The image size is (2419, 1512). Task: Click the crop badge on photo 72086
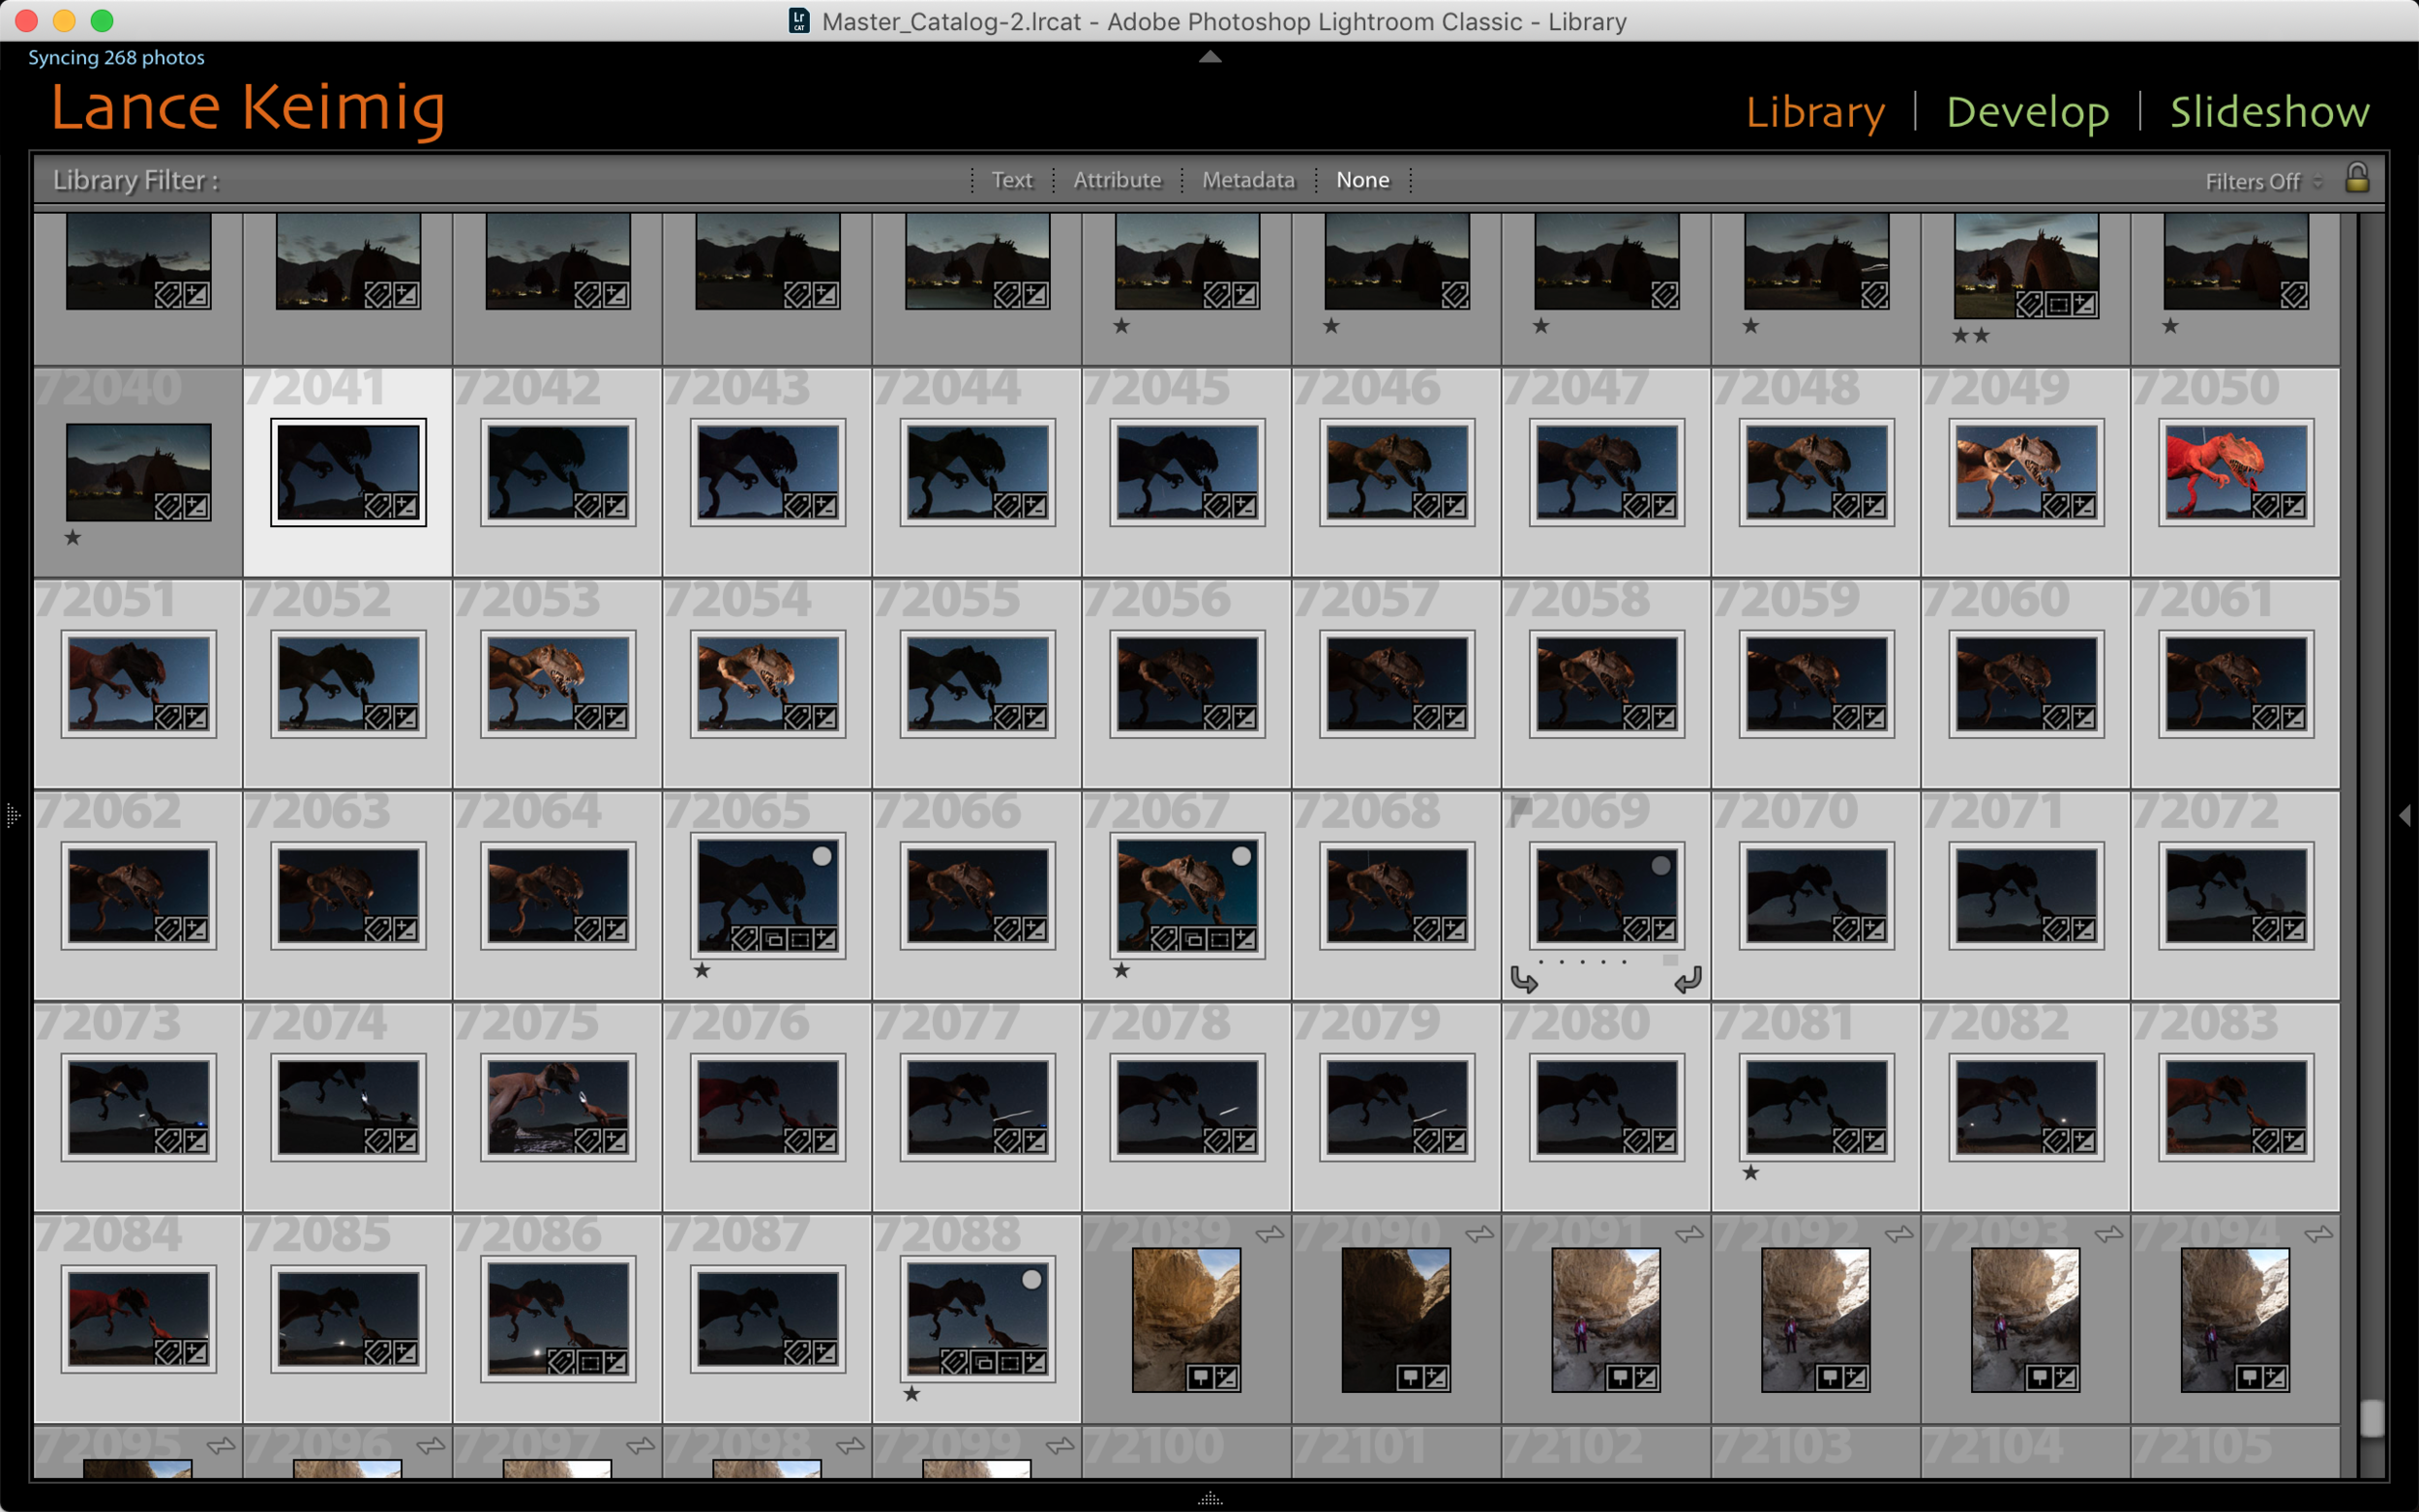pos(589,1362)
